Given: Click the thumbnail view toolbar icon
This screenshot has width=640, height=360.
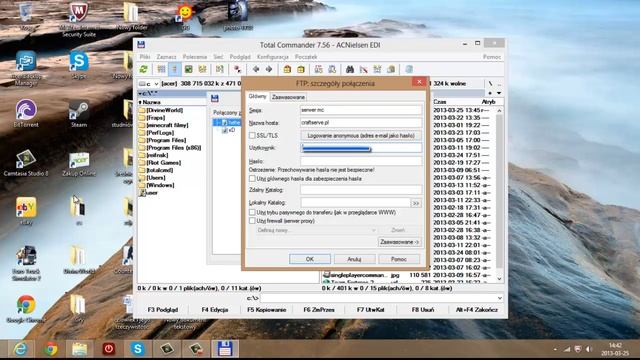Looking at the screenshot, I should (x=189, y=69).
